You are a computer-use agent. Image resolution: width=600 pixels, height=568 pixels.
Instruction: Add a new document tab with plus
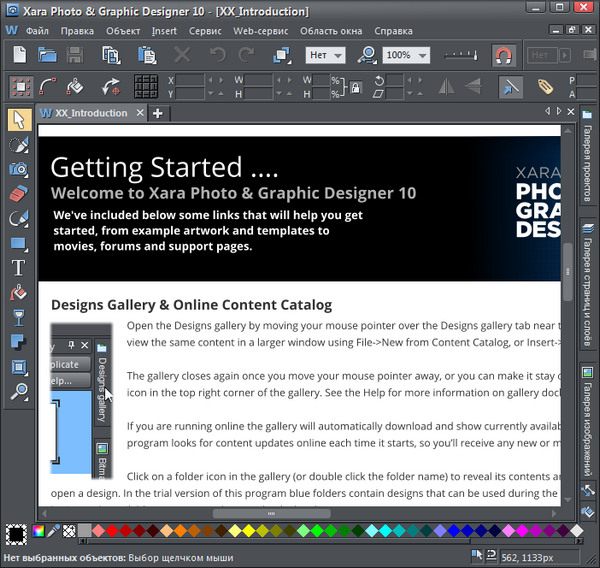(157, 113)
